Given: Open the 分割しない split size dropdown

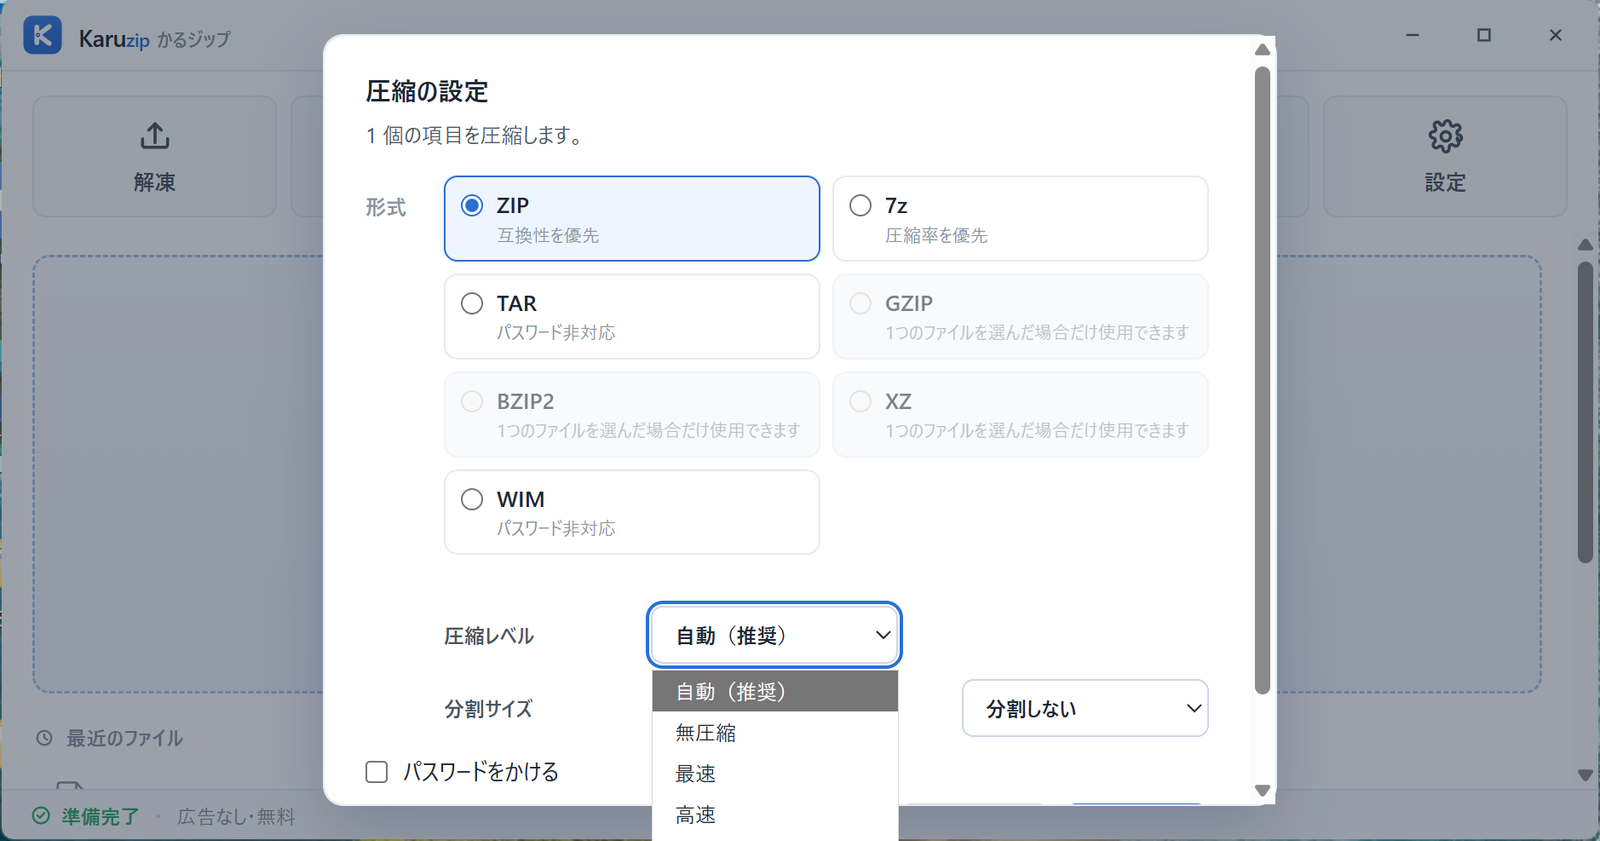Looking at the screenshot, I should [x=1085, y=708].
